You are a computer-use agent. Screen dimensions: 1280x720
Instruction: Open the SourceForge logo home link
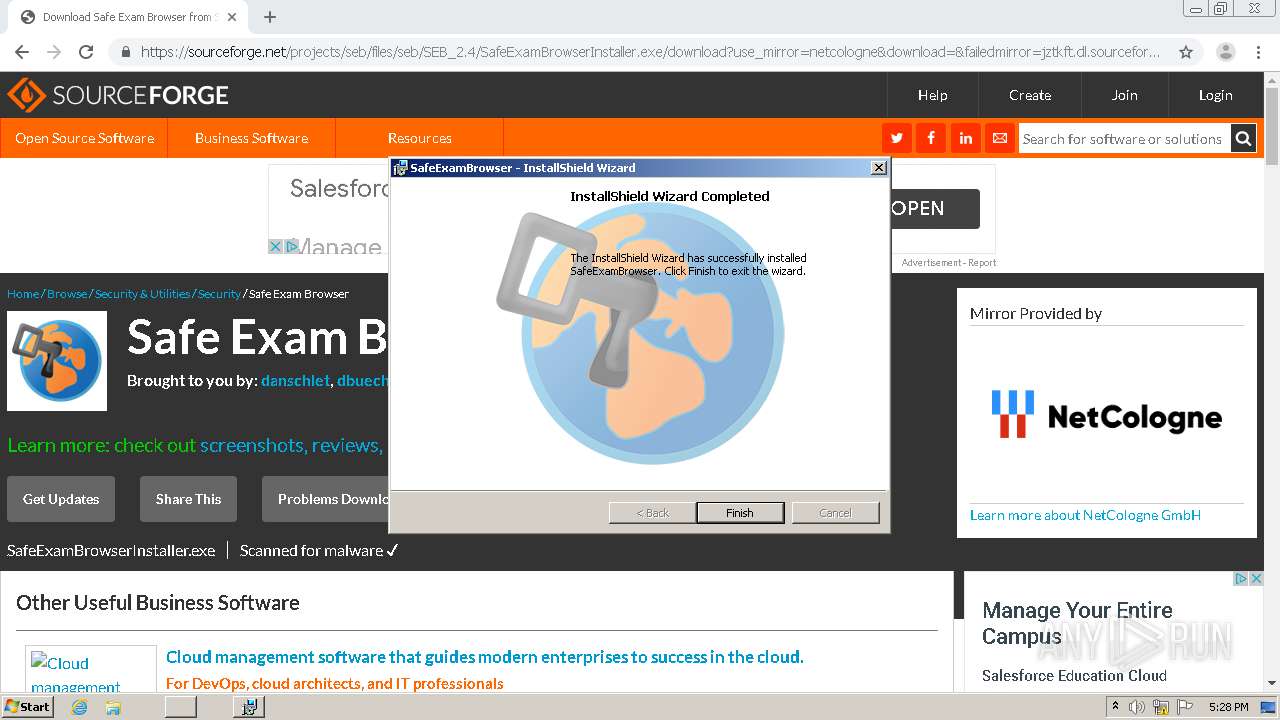[x=118, y=95]
